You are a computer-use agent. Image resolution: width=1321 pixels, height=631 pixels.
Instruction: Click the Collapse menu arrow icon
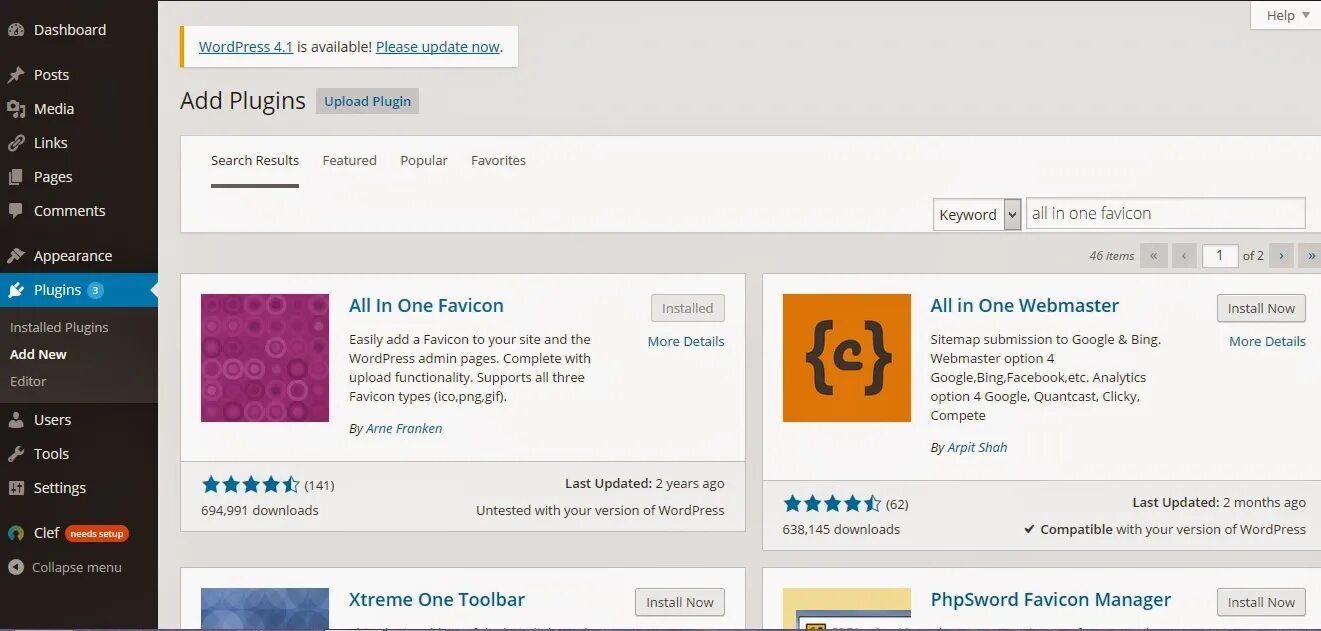coord(16,567)
